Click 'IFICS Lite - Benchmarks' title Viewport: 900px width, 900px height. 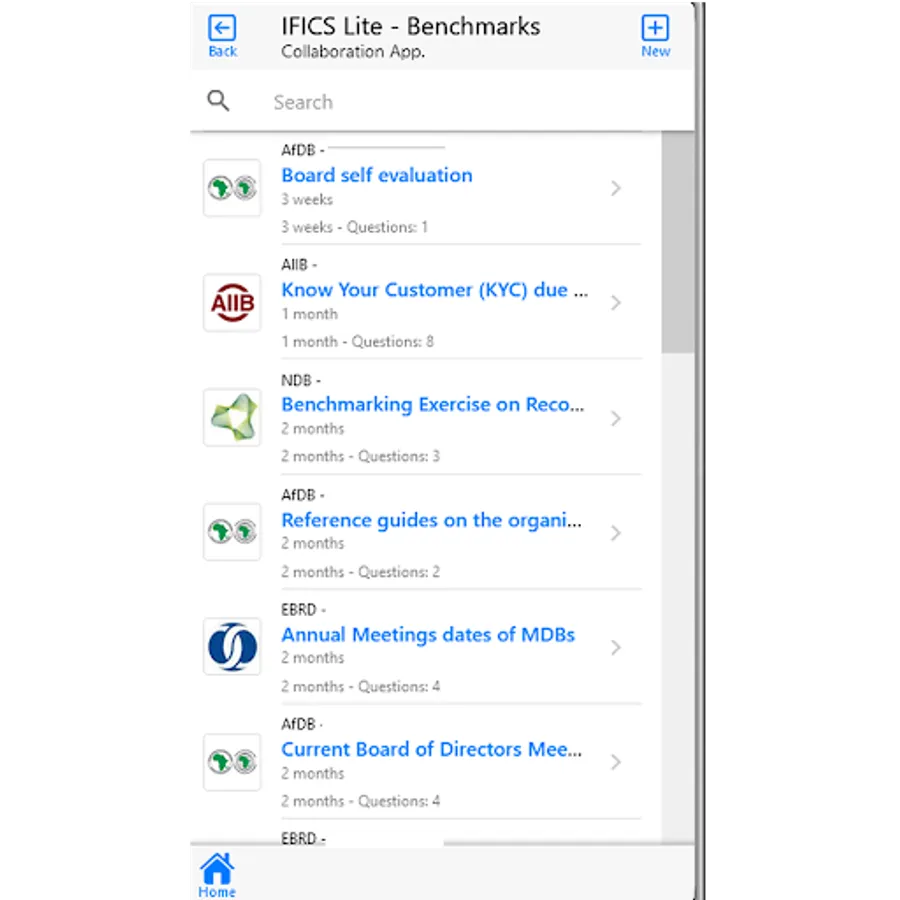click(410, 26)
